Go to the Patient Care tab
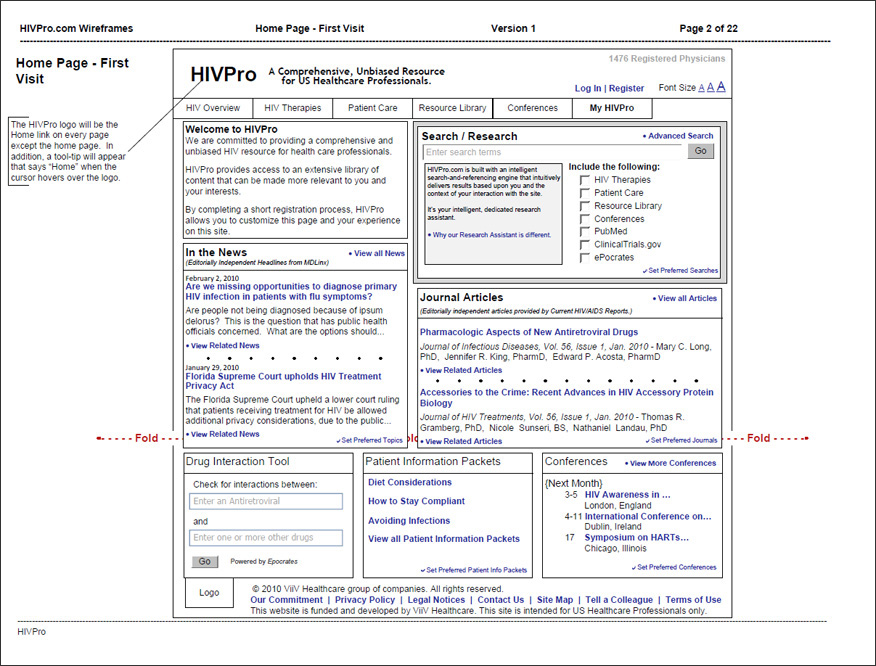Viewport: 876px width, 666px height. coord(373,108)
